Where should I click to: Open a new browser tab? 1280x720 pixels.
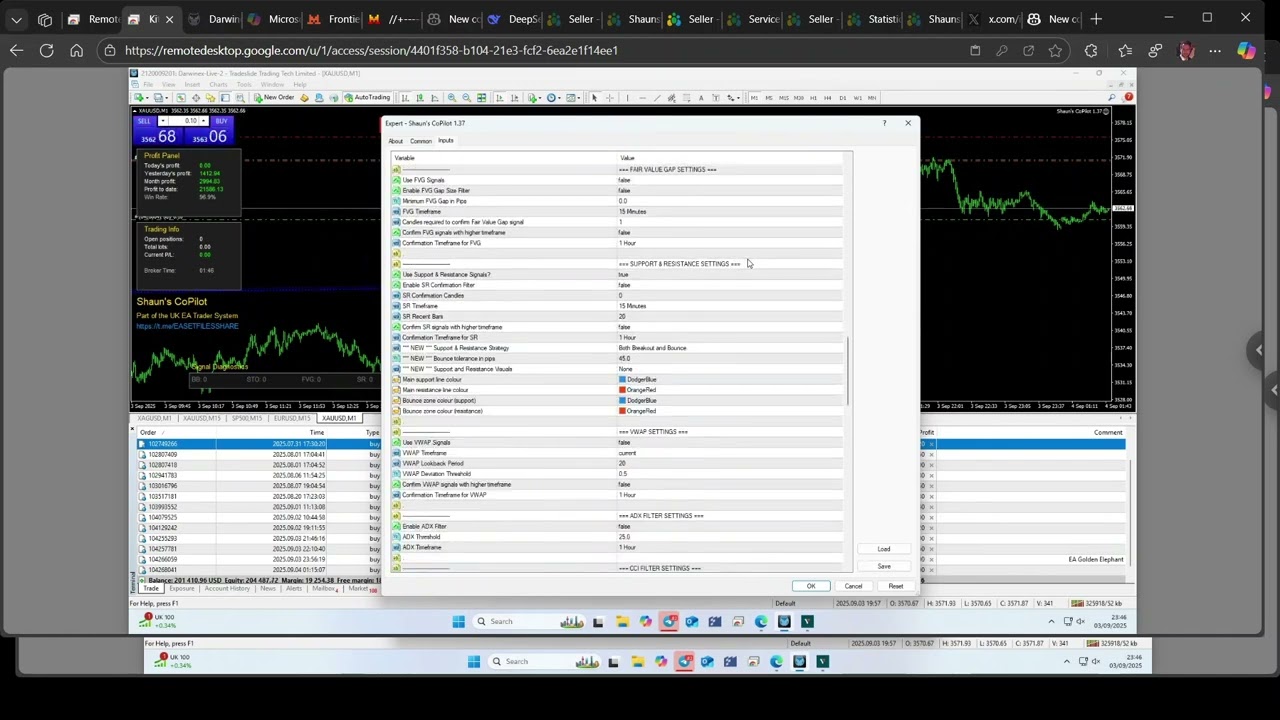(1096, 19)
